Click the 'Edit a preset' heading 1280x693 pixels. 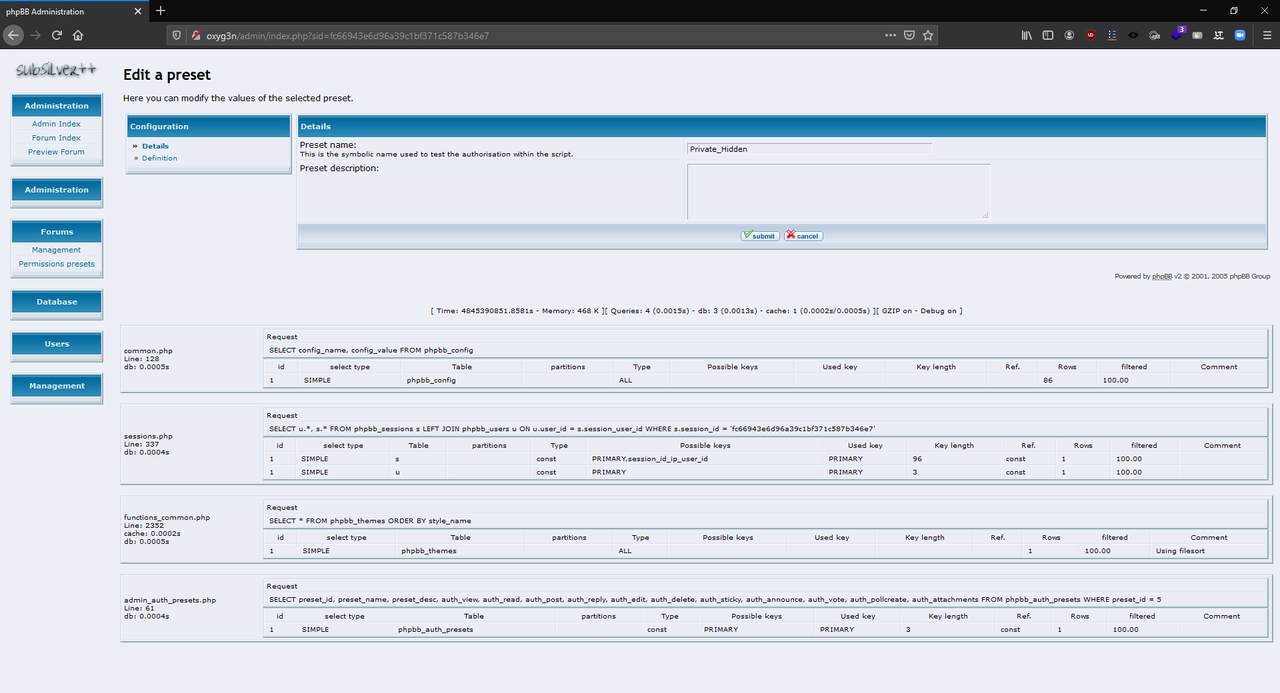click(x=167, y=75)
